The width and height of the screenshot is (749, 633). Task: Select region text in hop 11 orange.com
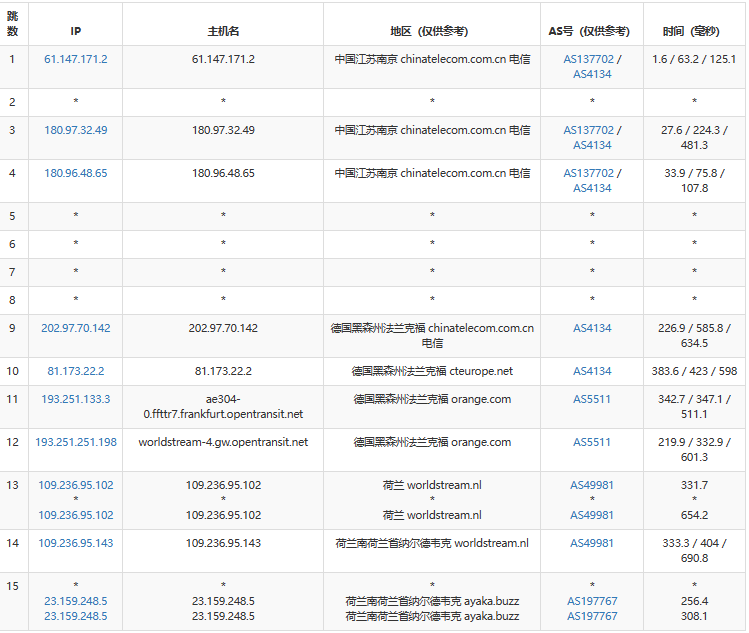(x=432, y=399)
